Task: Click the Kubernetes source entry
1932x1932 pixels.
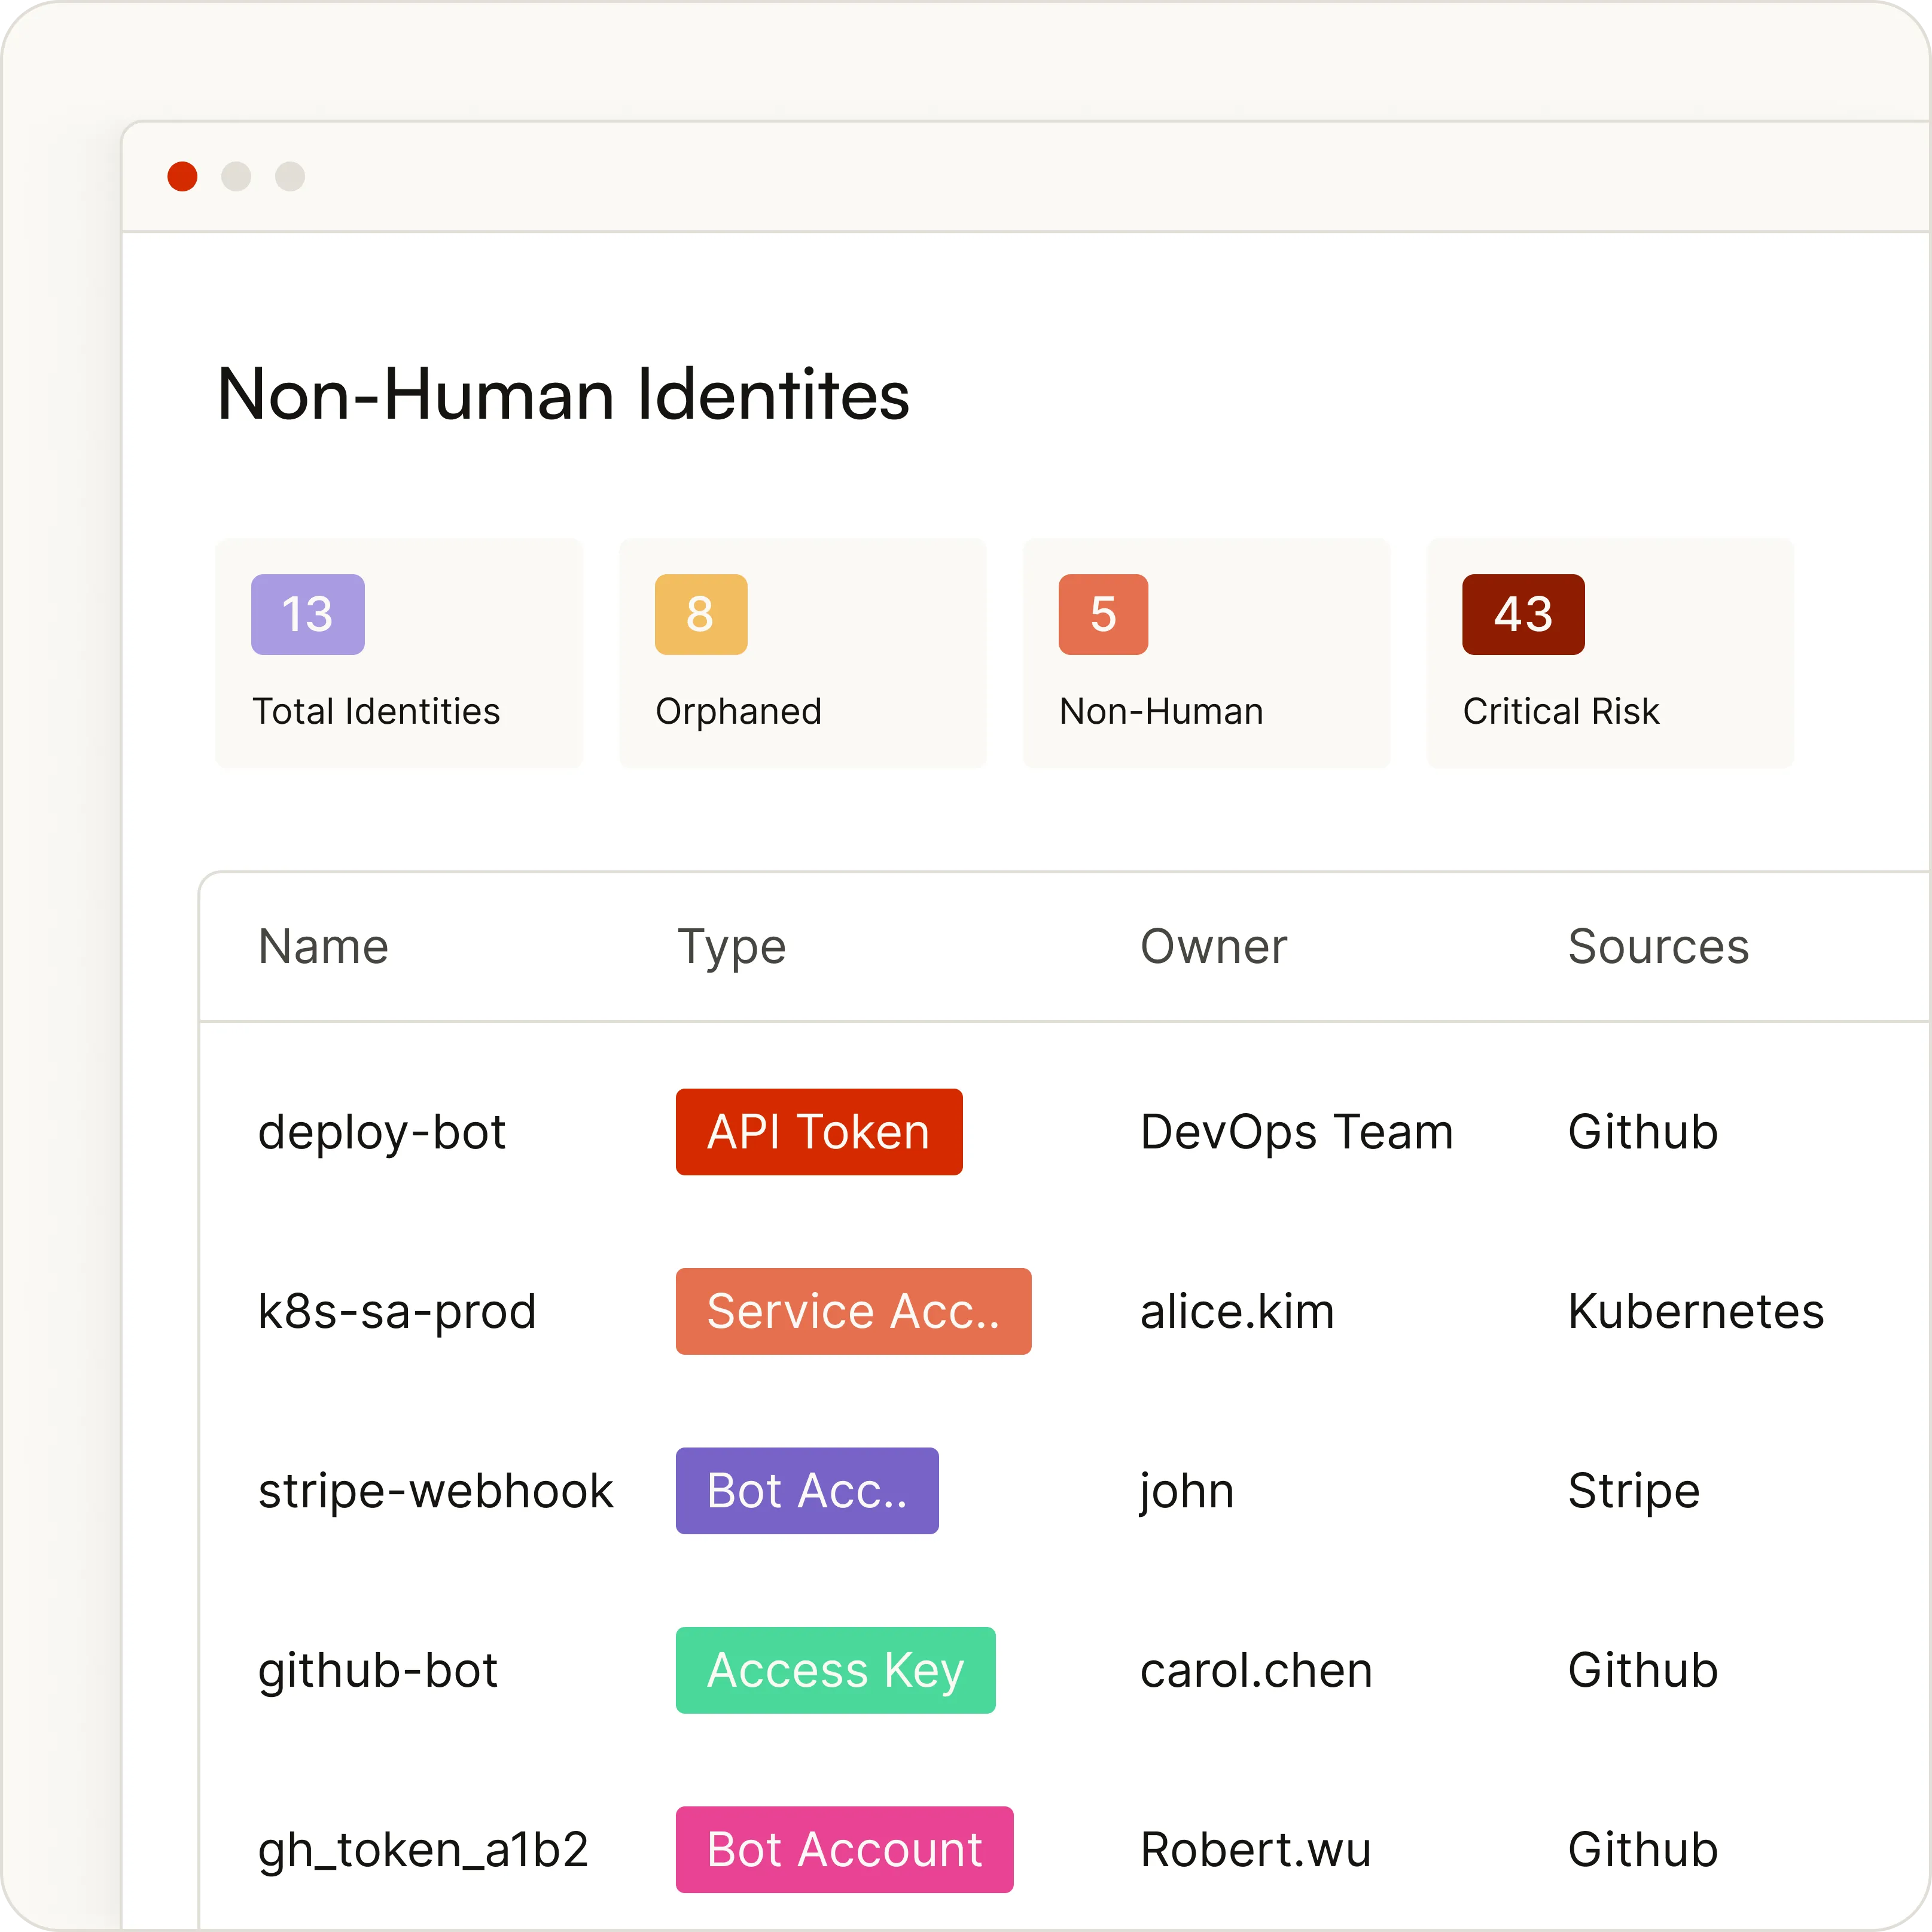Action: (1695, 1311)
